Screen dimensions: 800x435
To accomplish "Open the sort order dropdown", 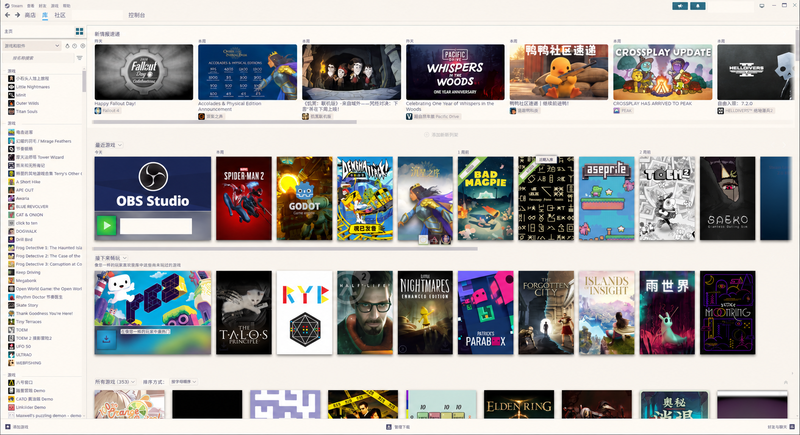I will click(x=184, y=381).
